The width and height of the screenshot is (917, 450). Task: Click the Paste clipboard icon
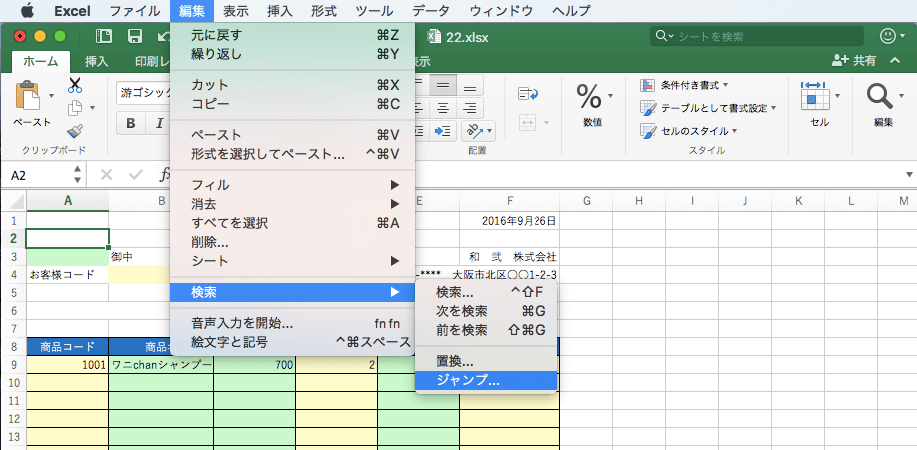[x=31, y=101]
